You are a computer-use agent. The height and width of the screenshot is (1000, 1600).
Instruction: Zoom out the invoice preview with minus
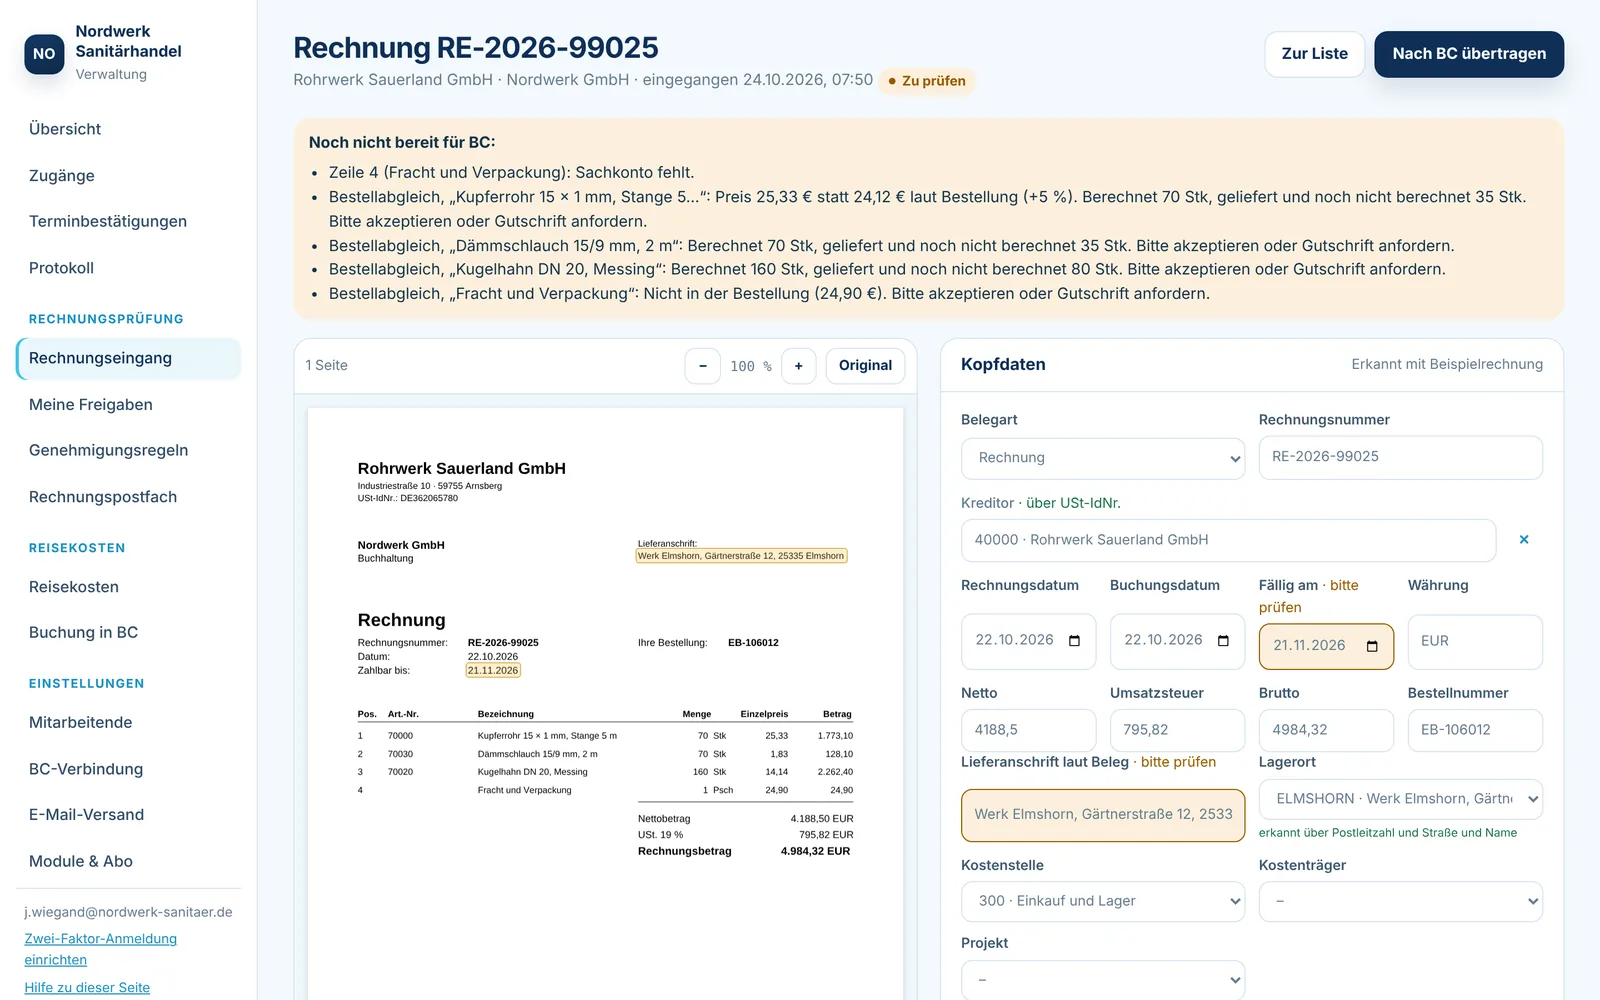[702, 366]
